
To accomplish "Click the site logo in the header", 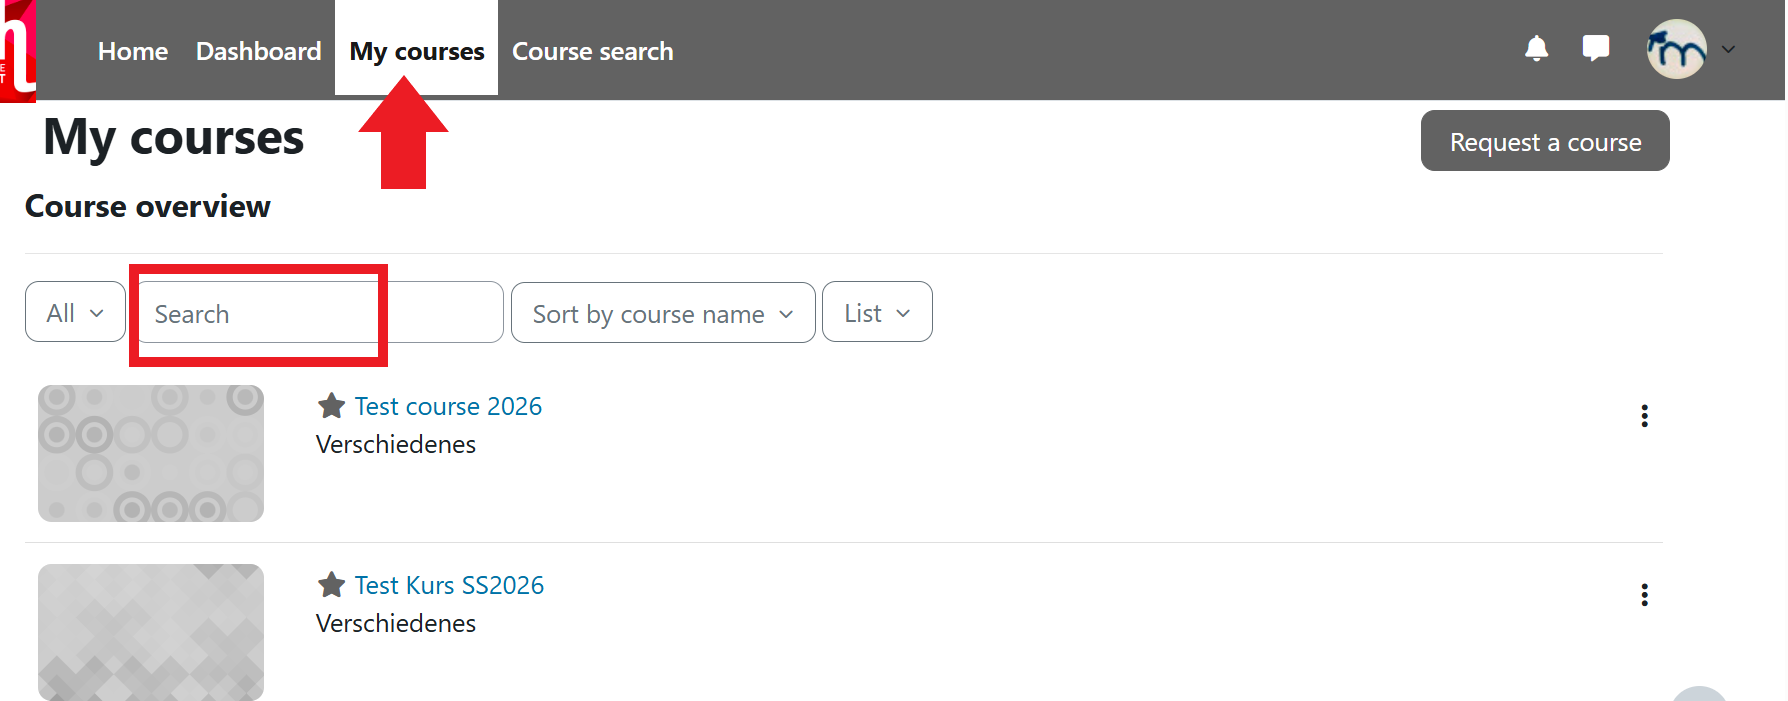I will click(17, 51).
